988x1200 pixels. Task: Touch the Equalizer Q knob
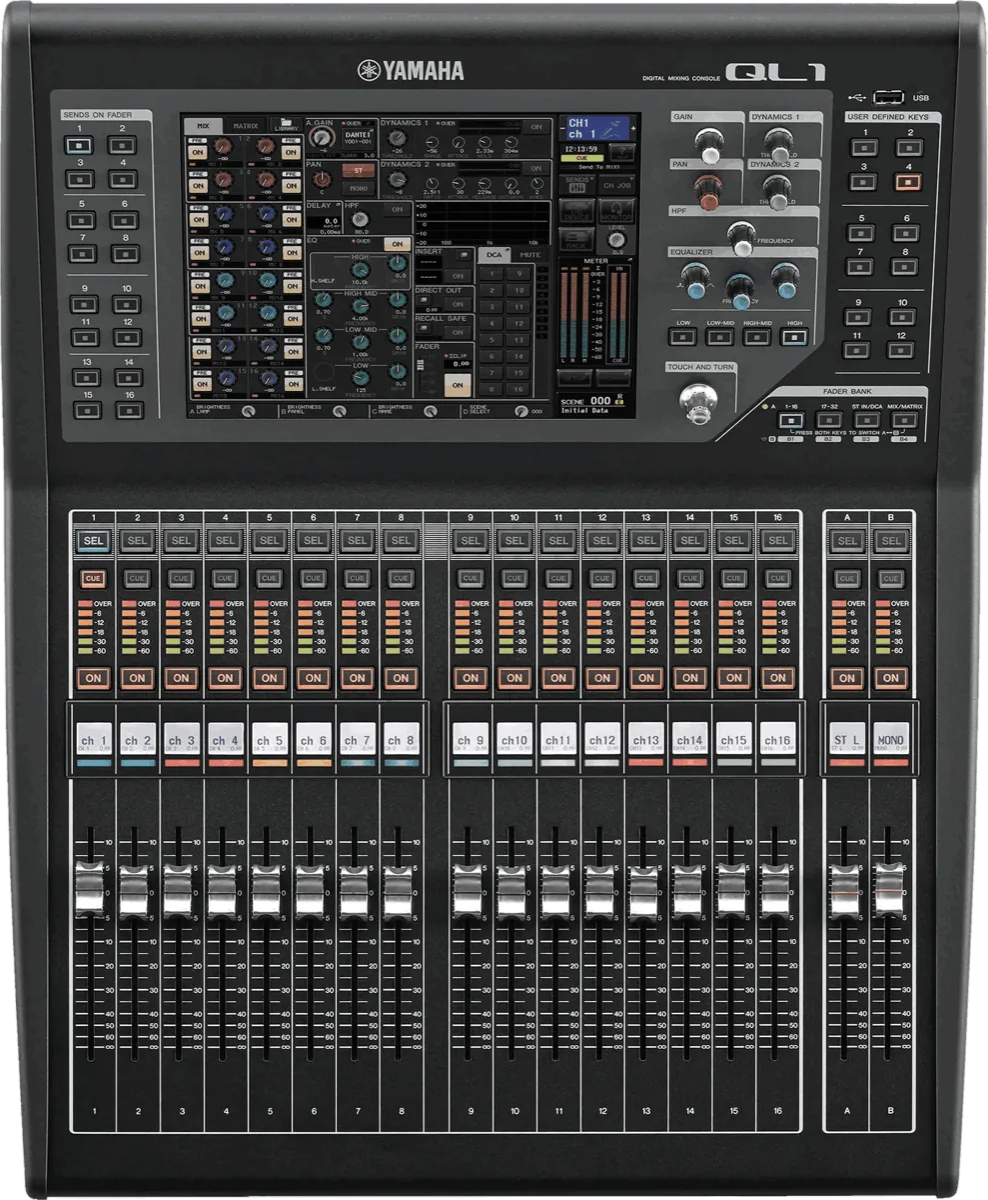[x=696, y=281]
